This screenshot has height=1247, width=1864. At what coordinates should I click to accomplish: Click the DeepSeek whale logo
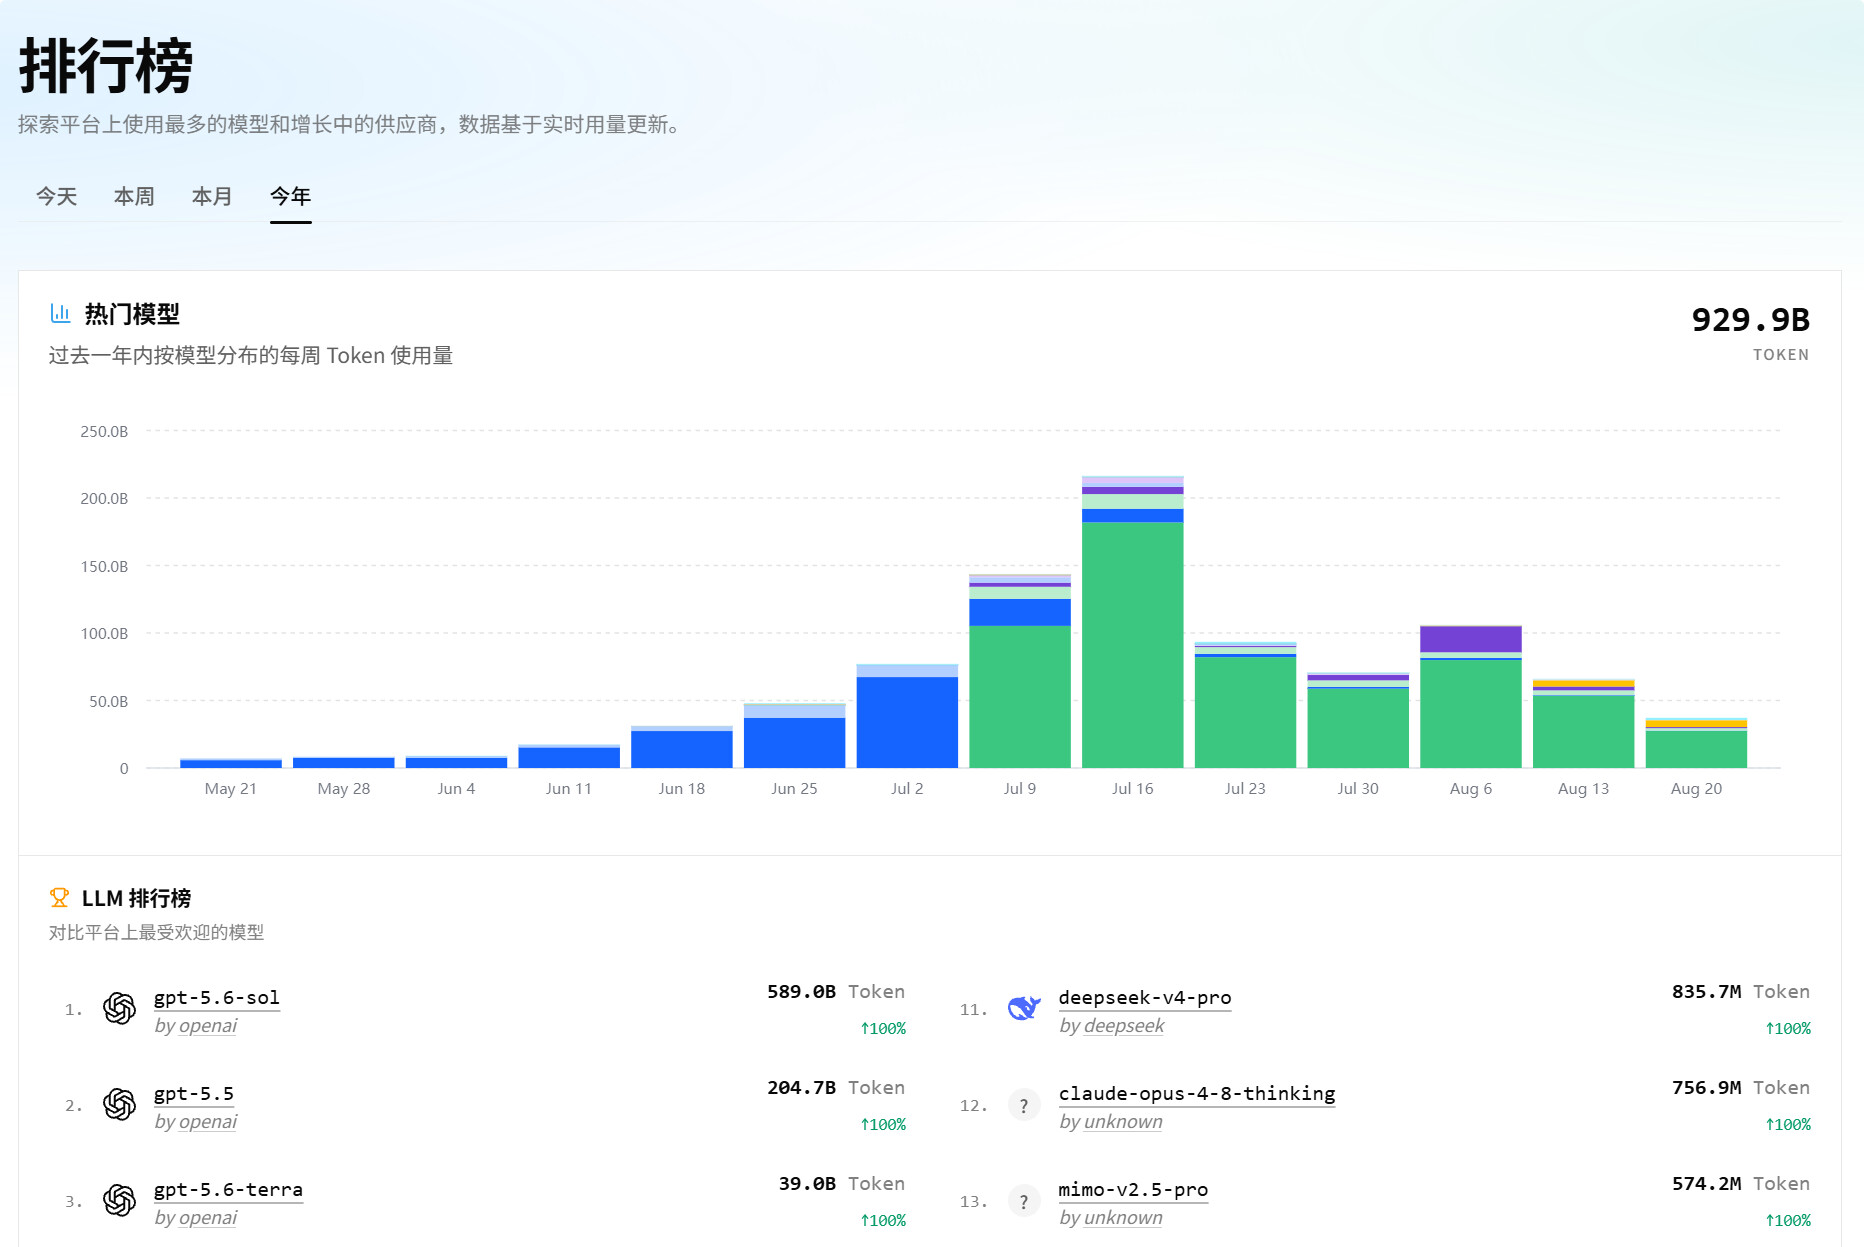(1024, 1009)
